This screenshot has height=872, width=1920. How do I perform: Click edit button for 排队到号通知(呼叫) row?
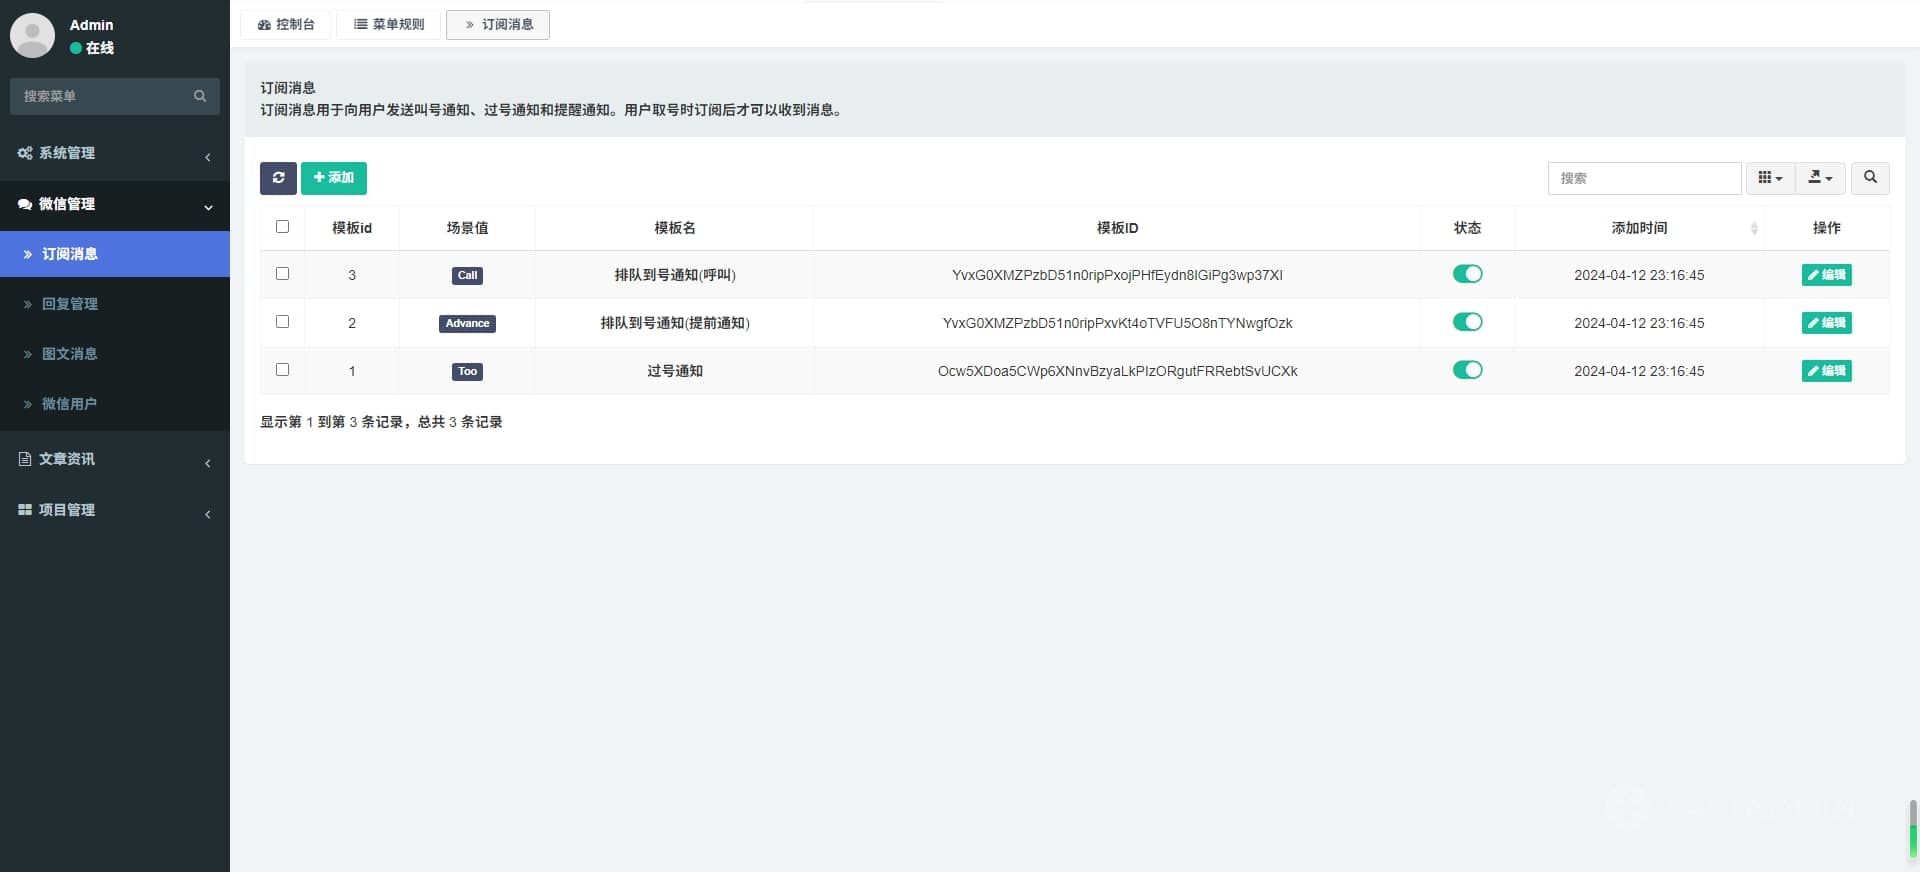[x=1826, y=275]
